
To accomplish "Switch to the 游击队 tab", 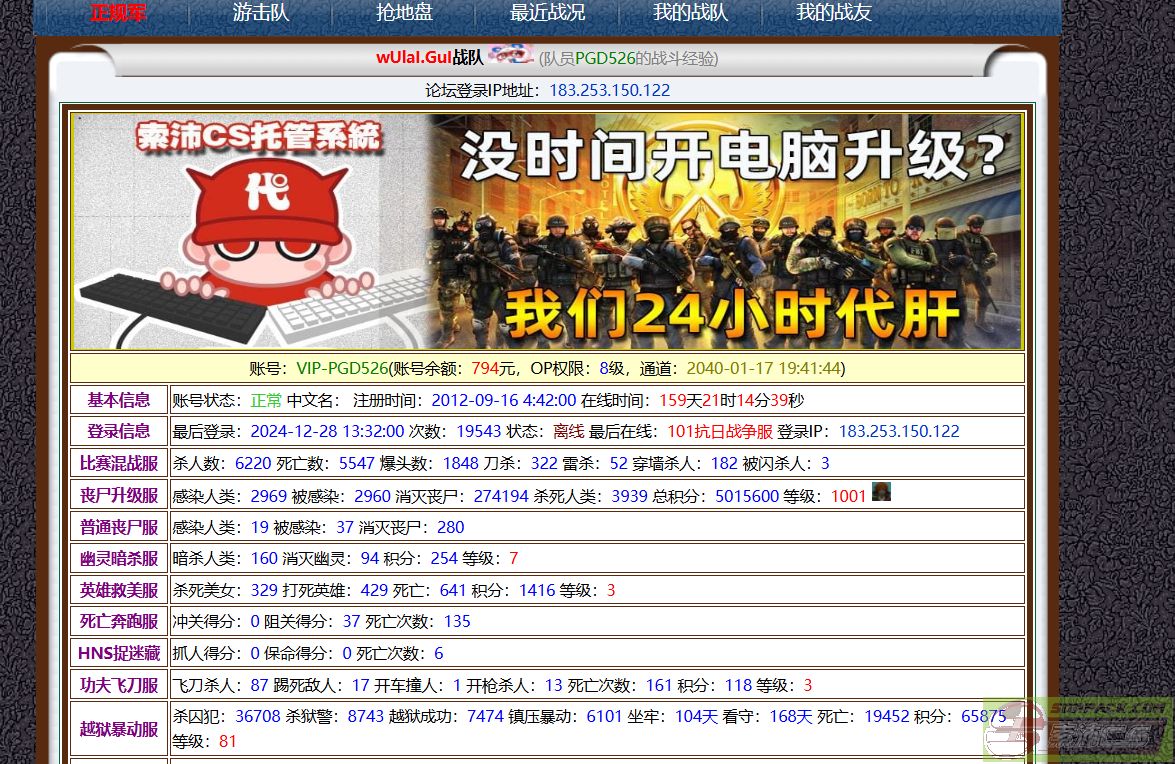I will (x=260, y=14).
